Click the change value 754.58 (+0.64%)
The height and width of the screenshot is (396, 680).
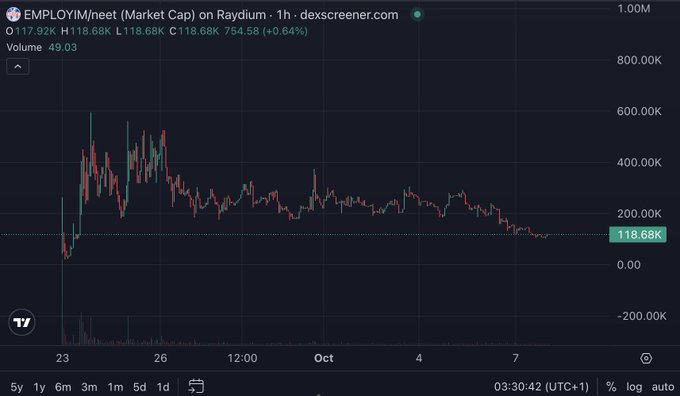click(x=266, y=31)
